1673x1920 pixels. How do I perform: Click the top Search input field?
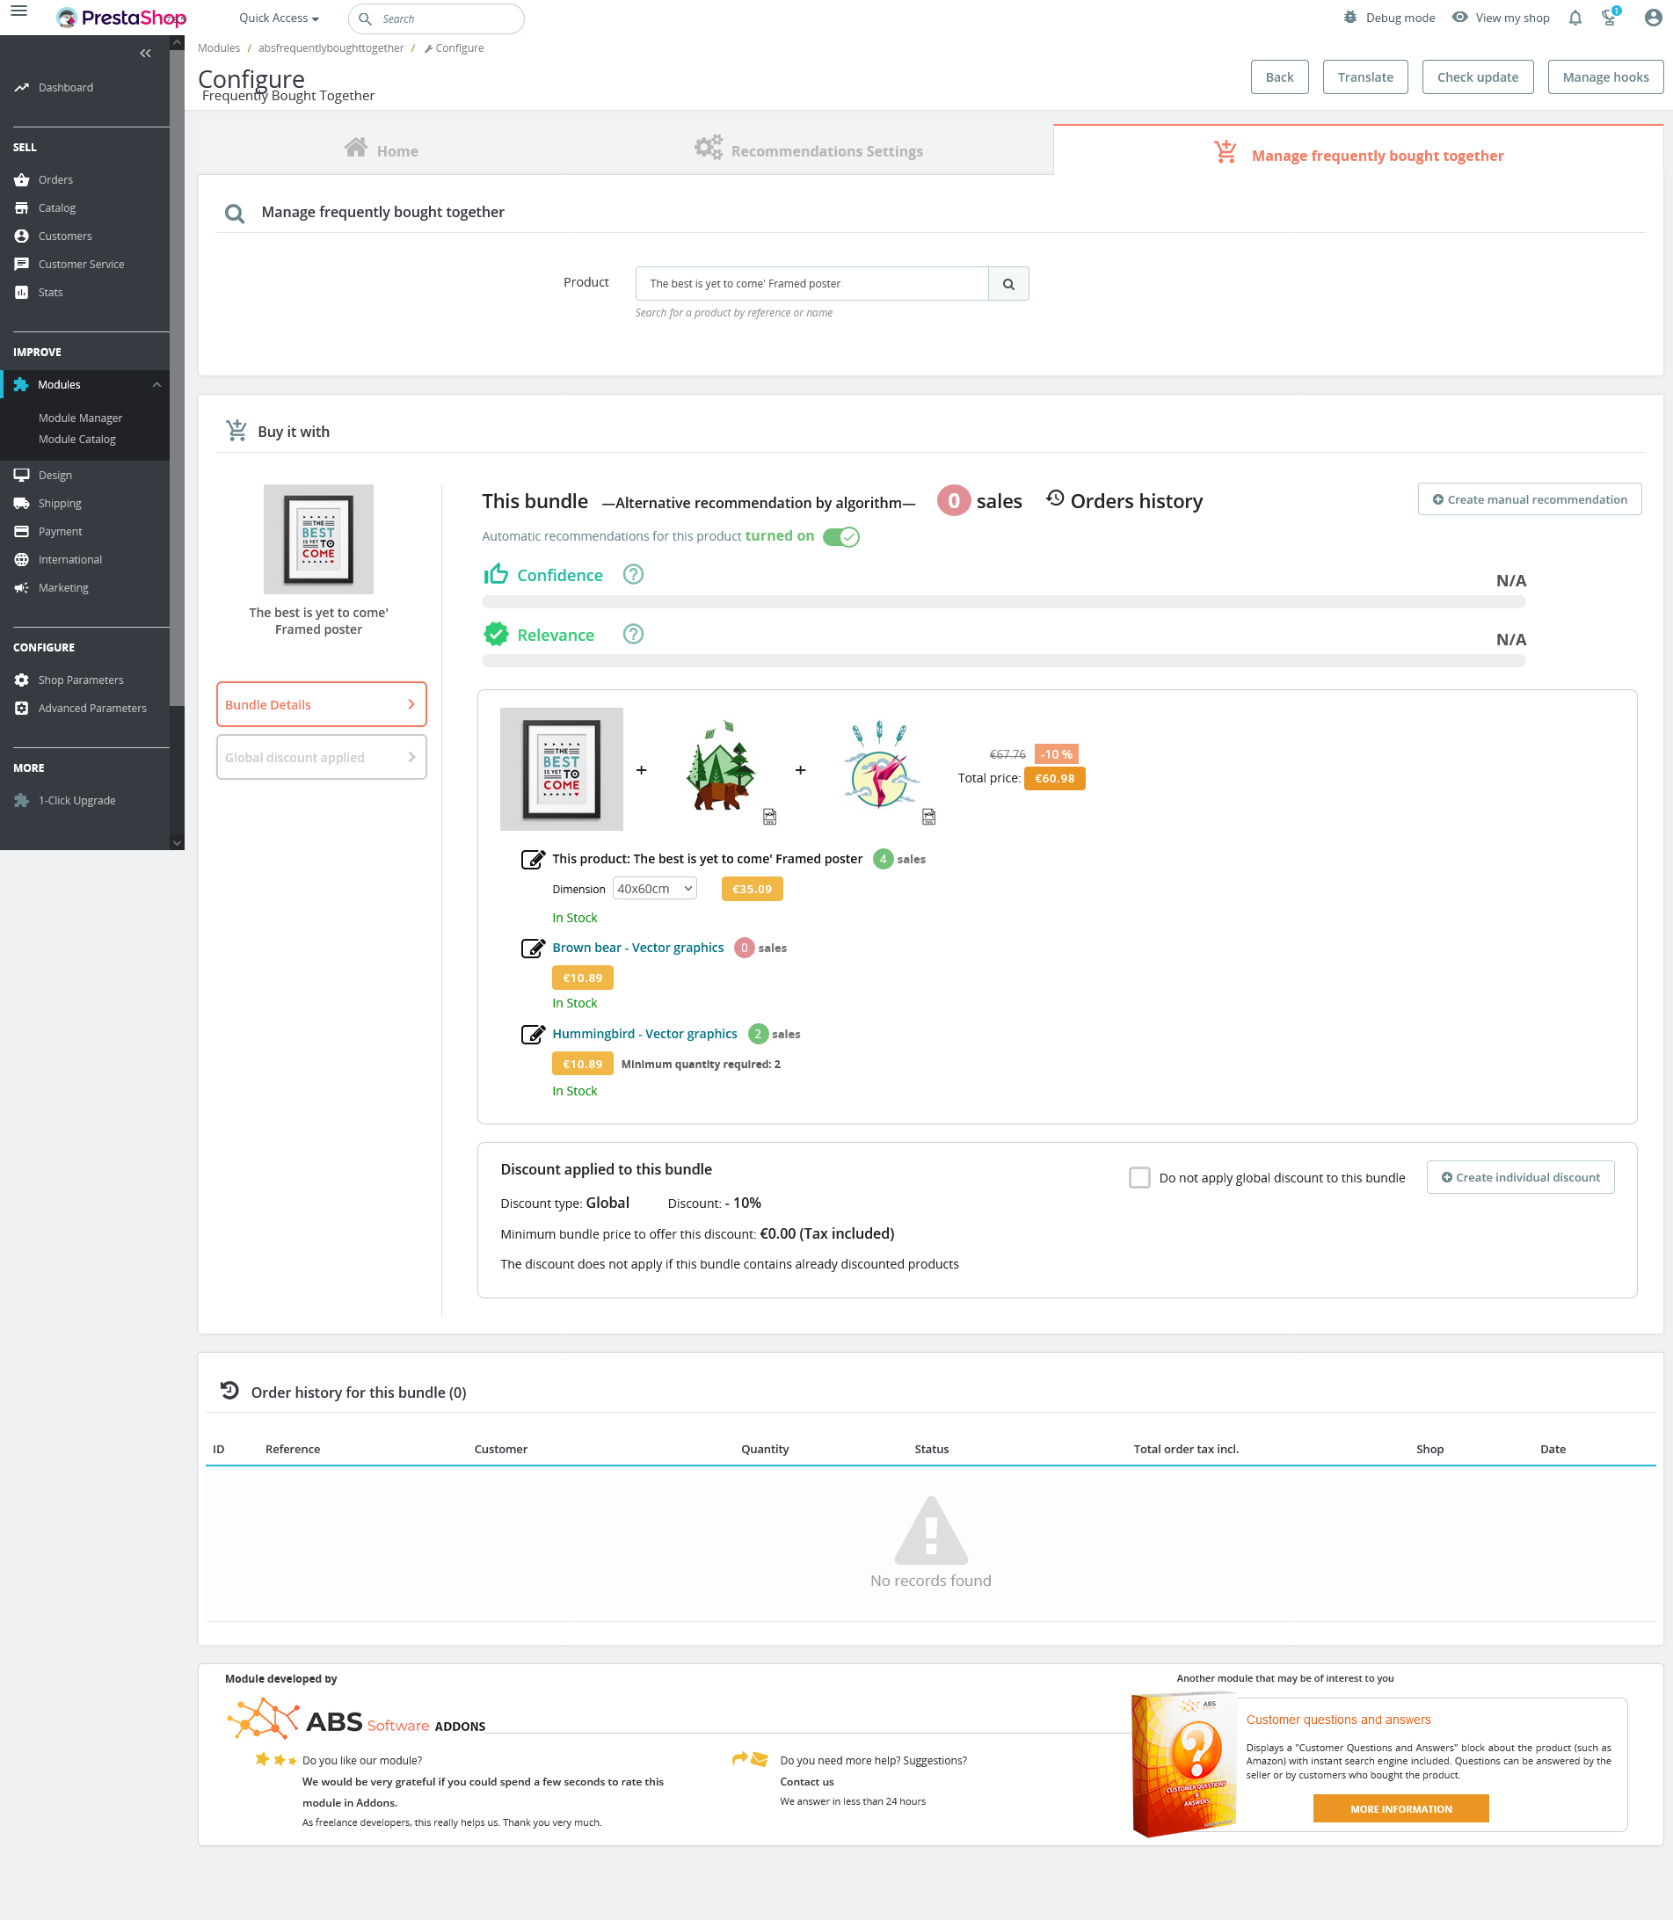[436, 18]
